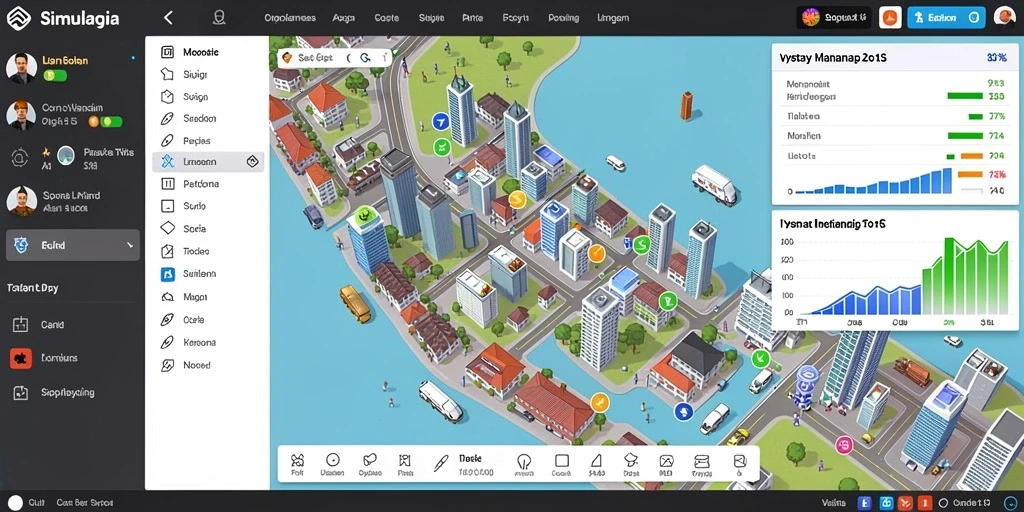Open the Pooling menu in the top bar
Viewport: 1024px width, 512px height.
(x=564, y=18)
